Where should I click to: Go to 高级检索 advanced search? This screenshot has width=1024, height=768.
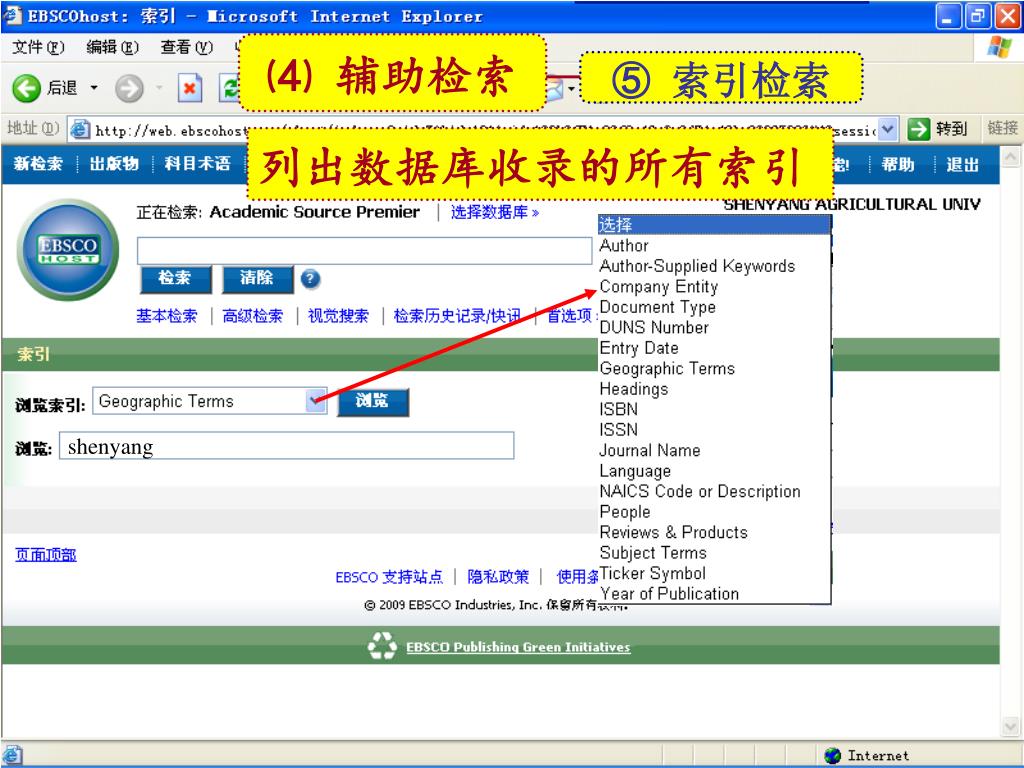(253, 316)
